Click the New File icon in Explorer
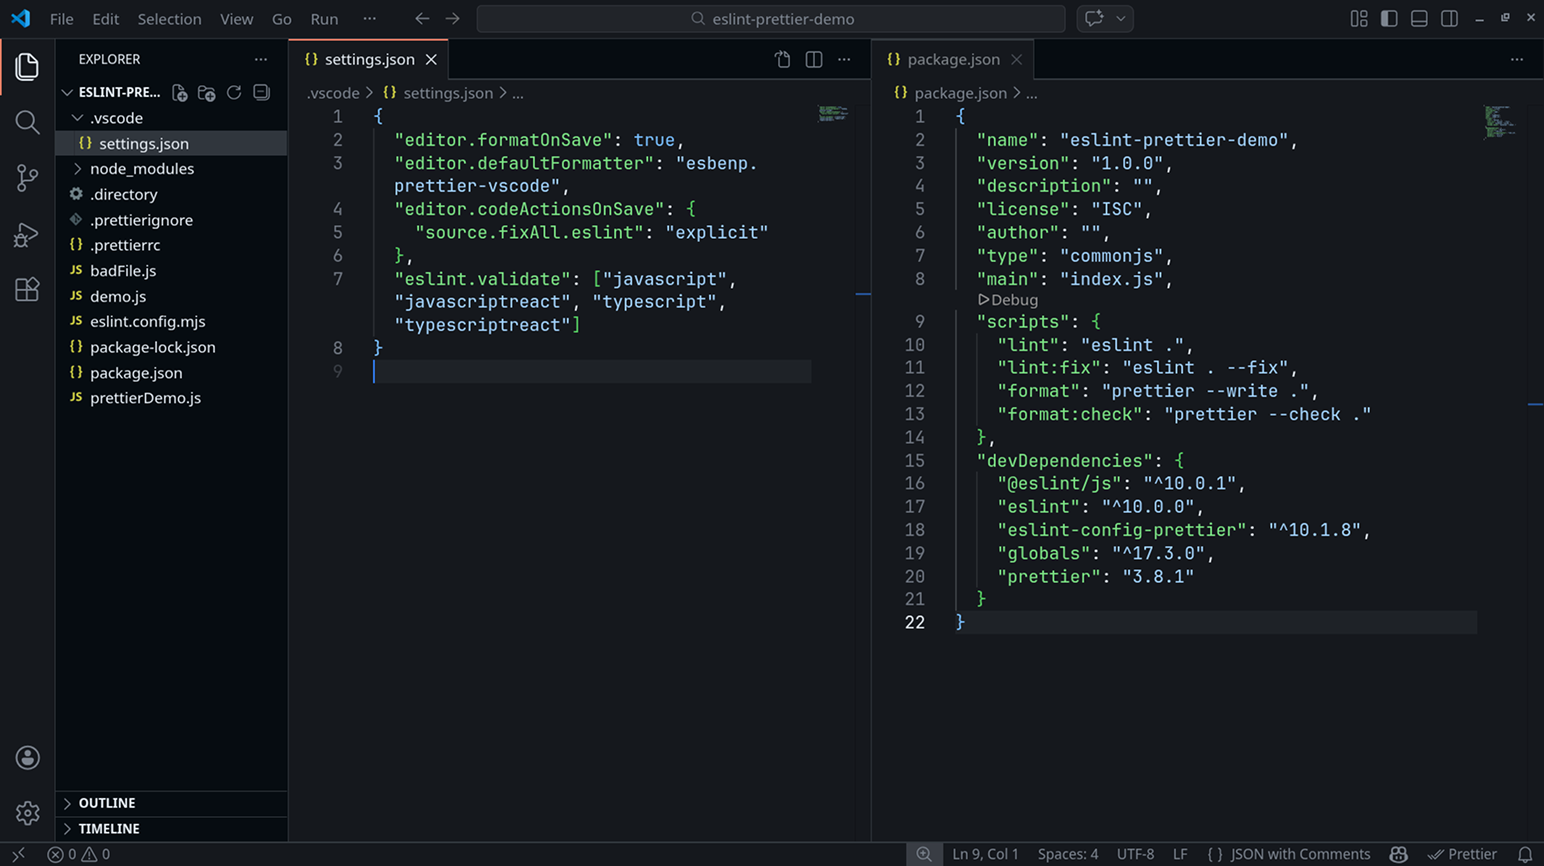 (180, 92)
